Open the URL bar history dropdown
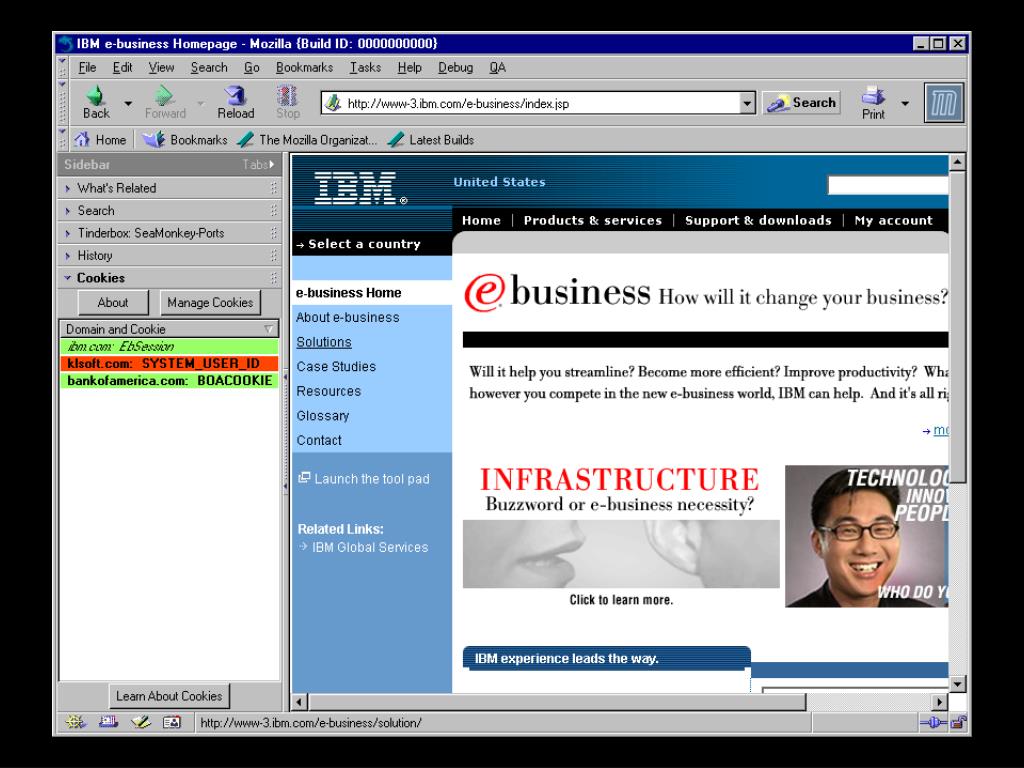 [747, 103]
